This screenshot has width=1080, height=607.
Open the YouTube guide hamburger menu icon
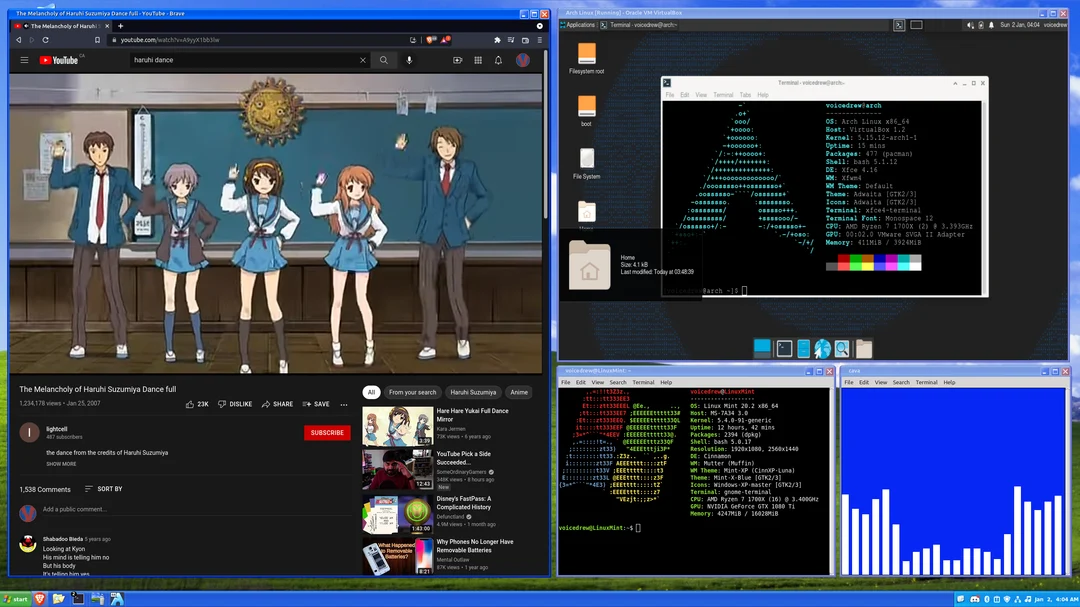pyautogui.click(x=24, y=60)
